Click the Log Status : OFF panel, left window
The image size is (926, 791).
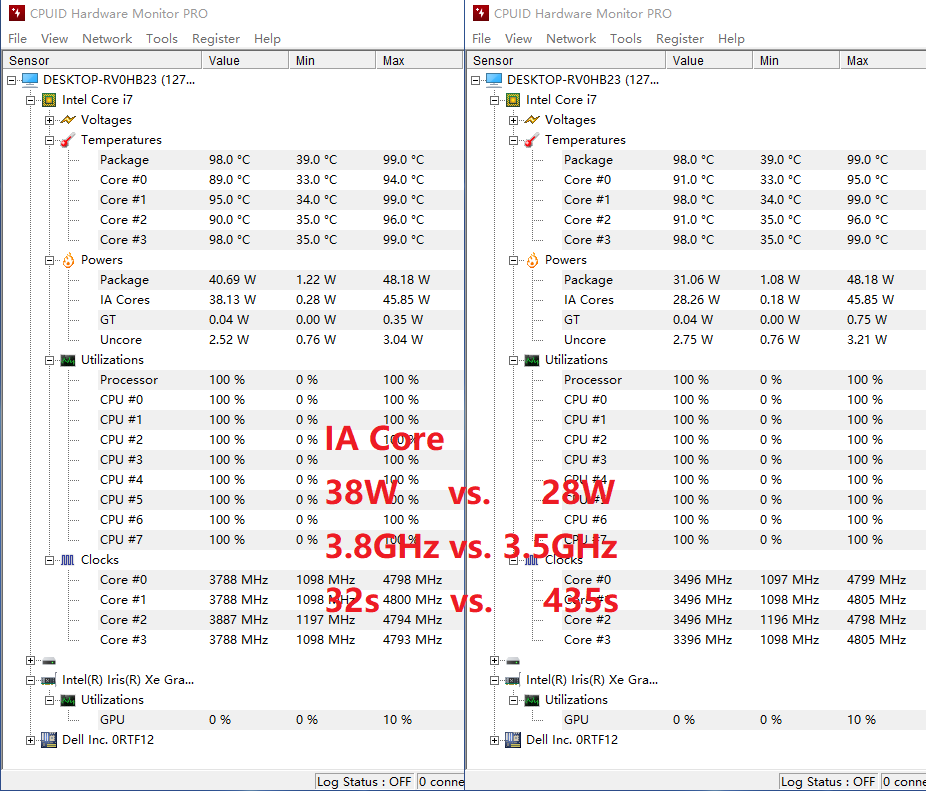coord(364,782)
